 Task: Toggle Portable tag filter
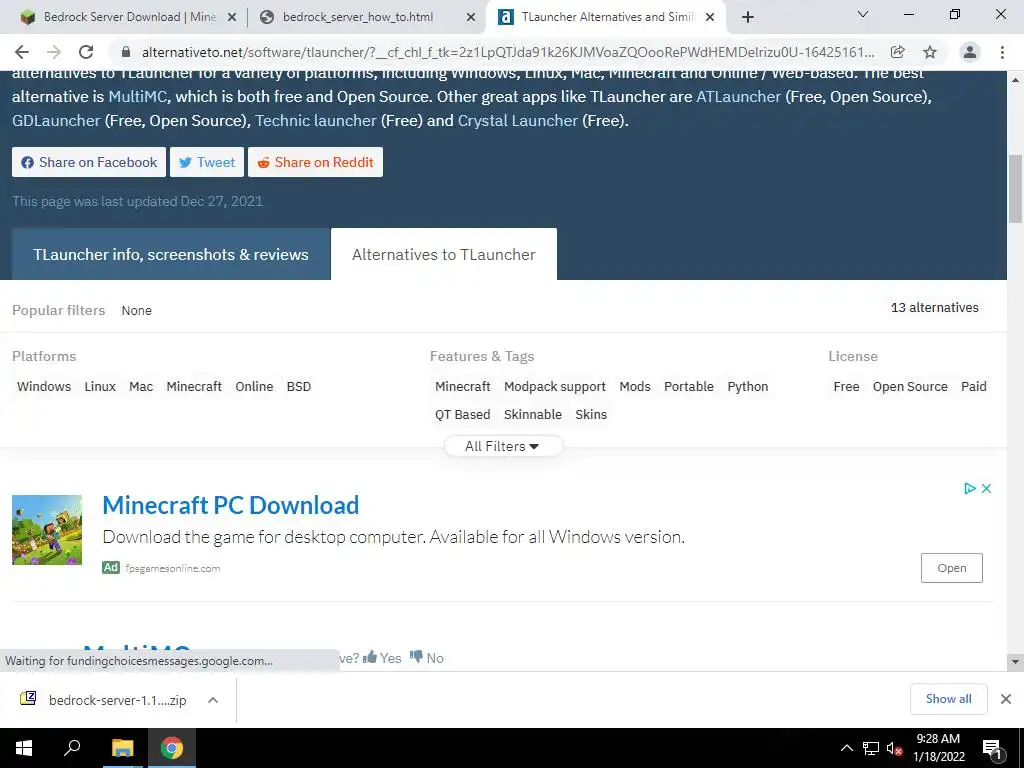[688, 387]
